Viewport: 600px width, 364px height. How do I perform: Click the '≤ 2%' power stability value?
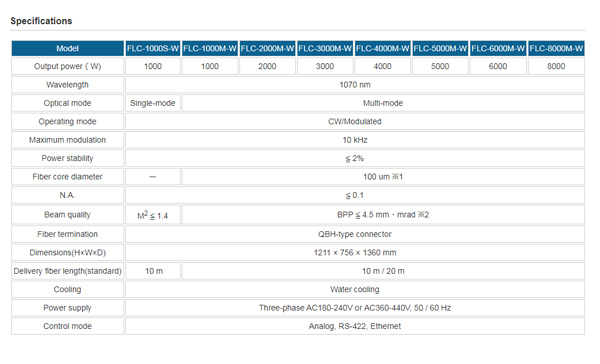coord(355,158)
